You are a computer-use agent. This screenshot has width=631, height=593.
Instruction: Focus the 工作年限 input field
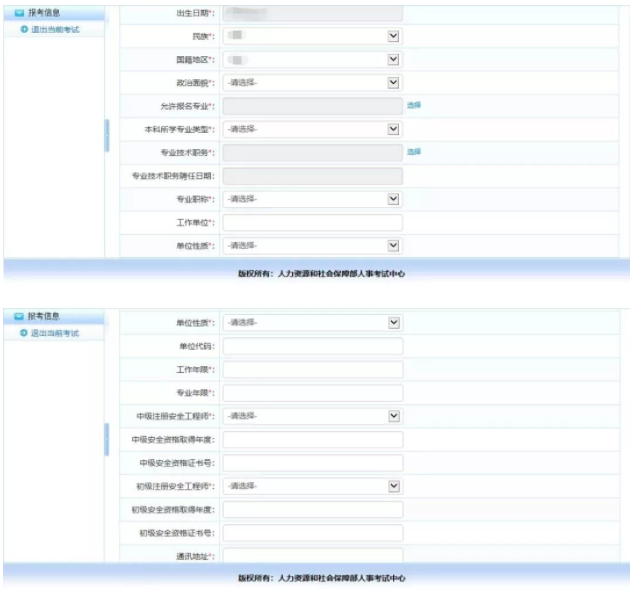tap(312, 370)
